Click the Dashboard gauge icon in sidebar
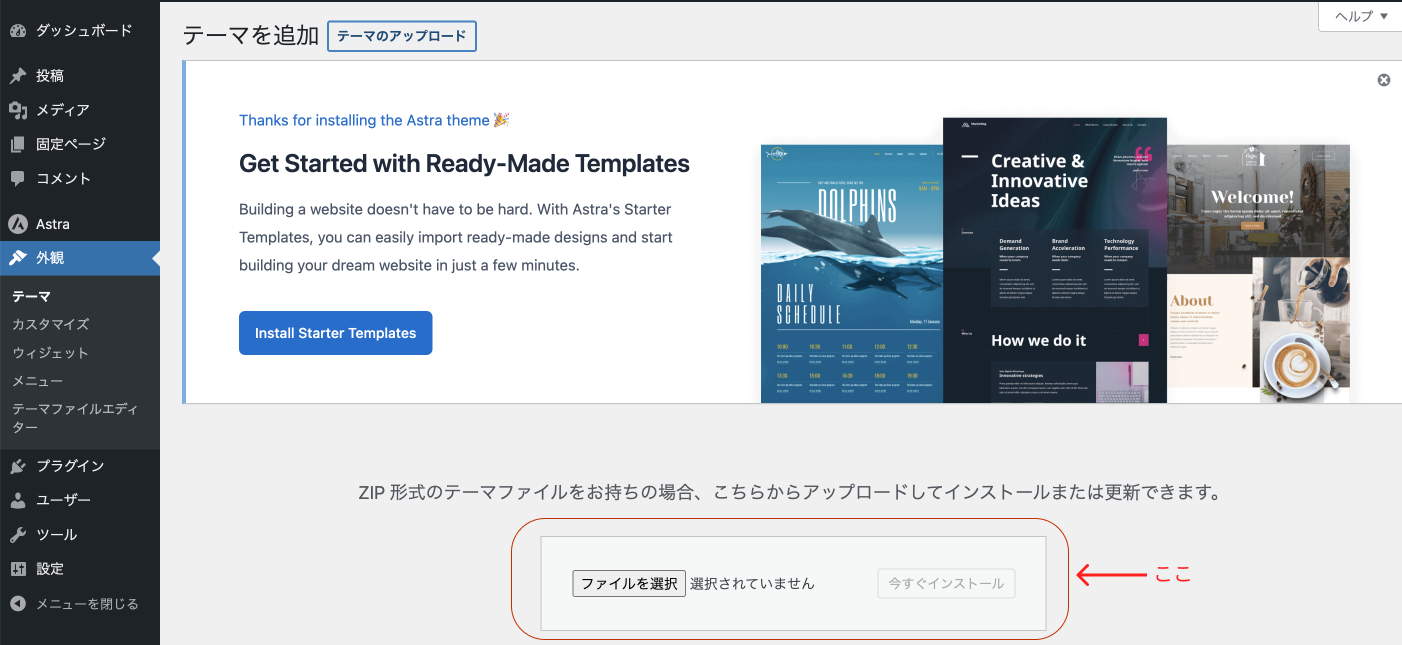1402x645 pixels. pyautogui.click(x=17, y=31)
